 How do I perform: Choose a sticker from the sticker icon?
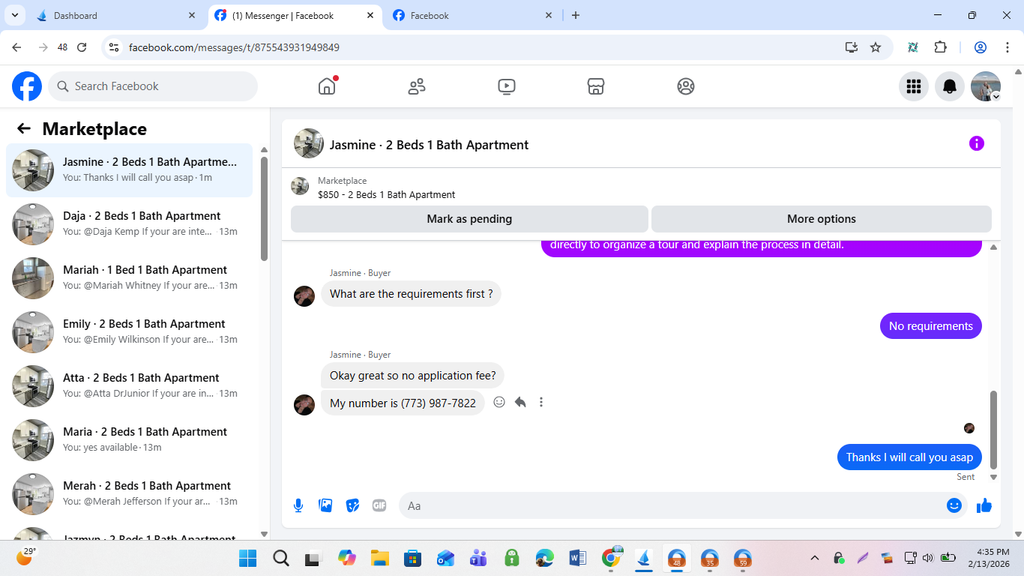point(353,505)
